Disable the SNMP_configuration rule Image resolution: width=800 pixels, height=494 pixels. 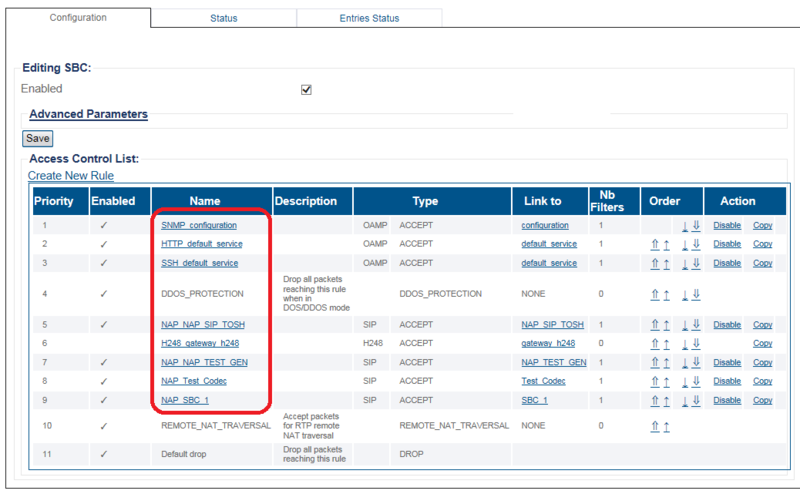(x=727, y=226)
